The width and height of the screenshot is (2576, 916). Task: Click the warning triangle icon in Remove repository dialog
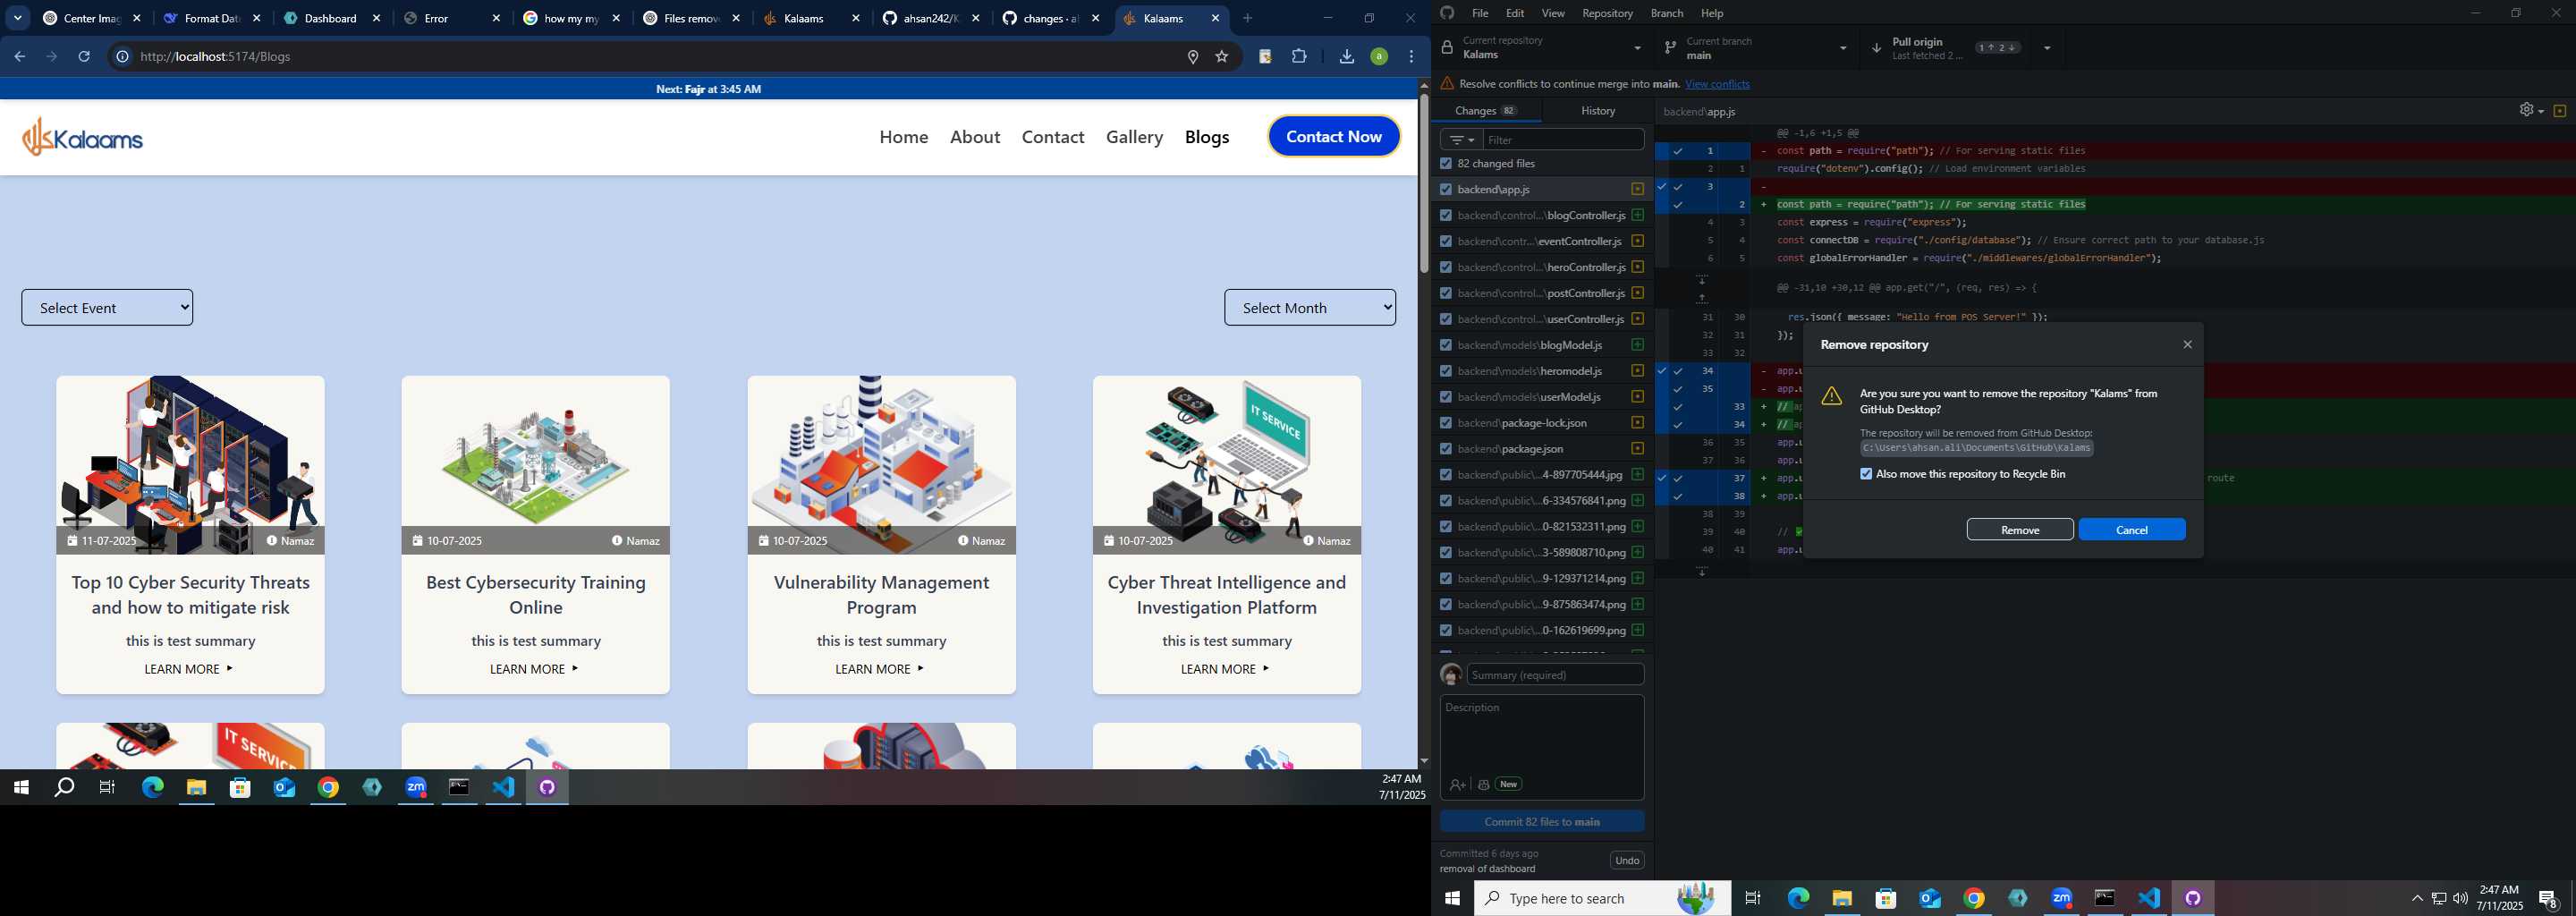(1831, 396)
